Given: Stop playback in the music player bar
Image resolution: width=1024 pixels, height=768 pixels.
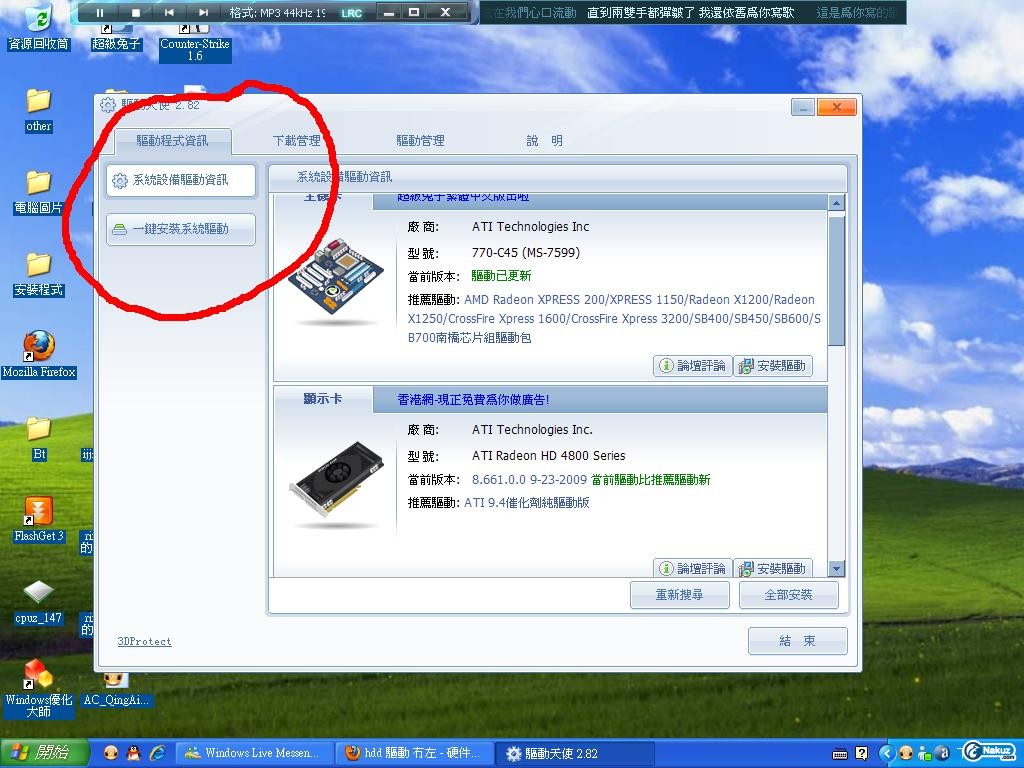Looking at the screenshot, I should coord(136,12).
